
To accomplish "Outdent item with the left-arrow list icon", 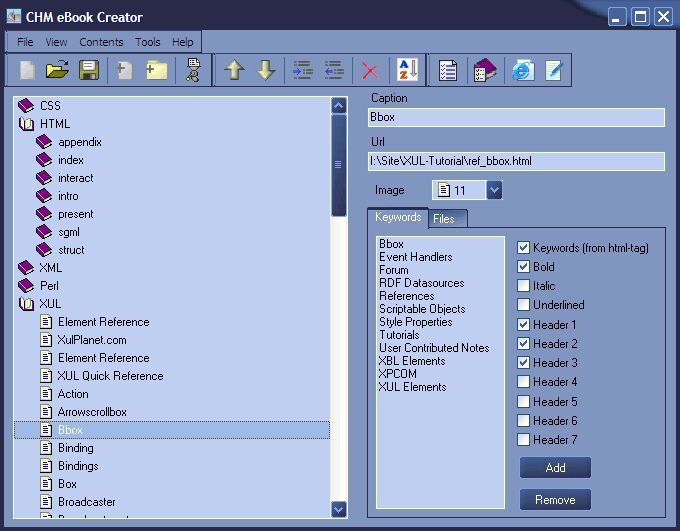I will tap(334, 70).
